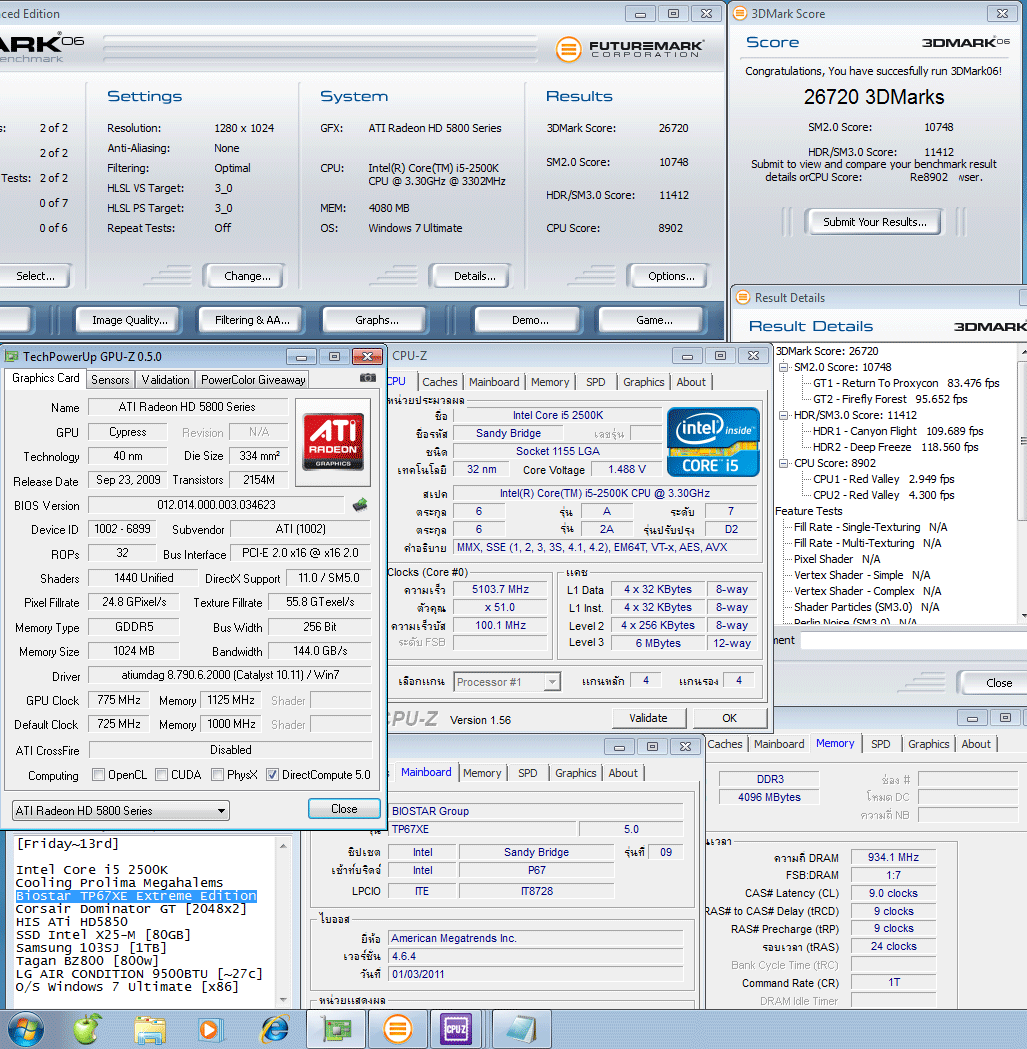Click the GPU-Z screenshot camera icon
Viewport: 1027px width, 1049px height.
tap(368, 378)
